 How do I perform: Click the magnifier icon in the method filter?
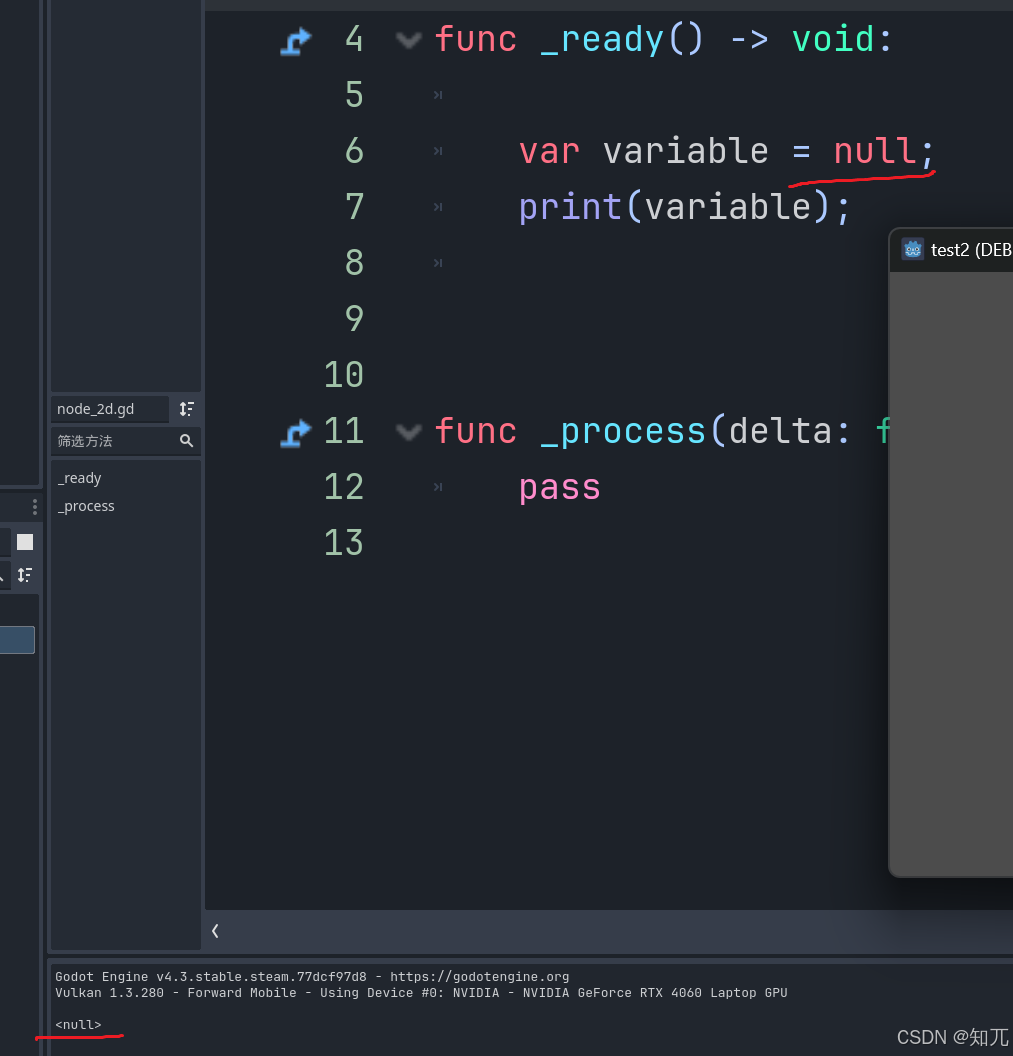(x=187, y=441)
